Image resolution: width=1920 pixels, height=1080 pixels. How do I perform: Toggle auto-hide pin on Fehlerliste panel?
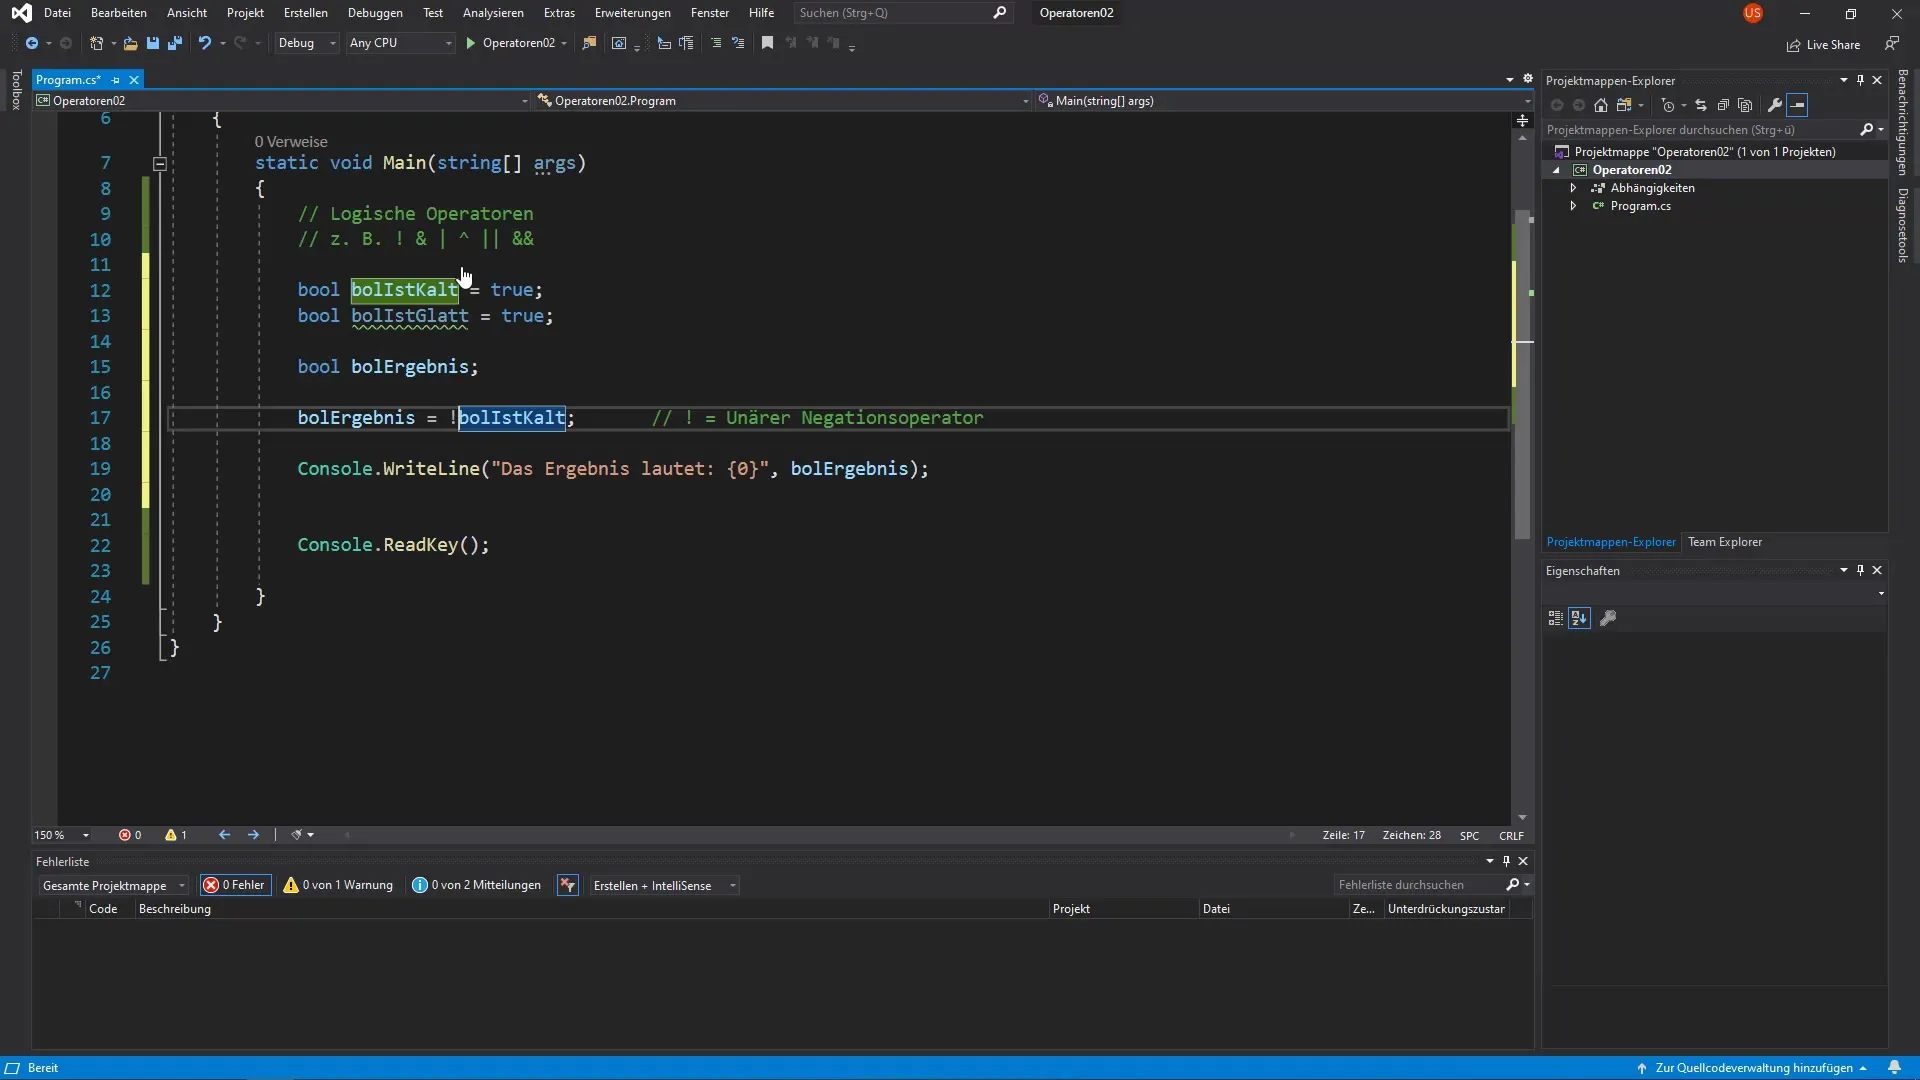[x=1506, y=861]
